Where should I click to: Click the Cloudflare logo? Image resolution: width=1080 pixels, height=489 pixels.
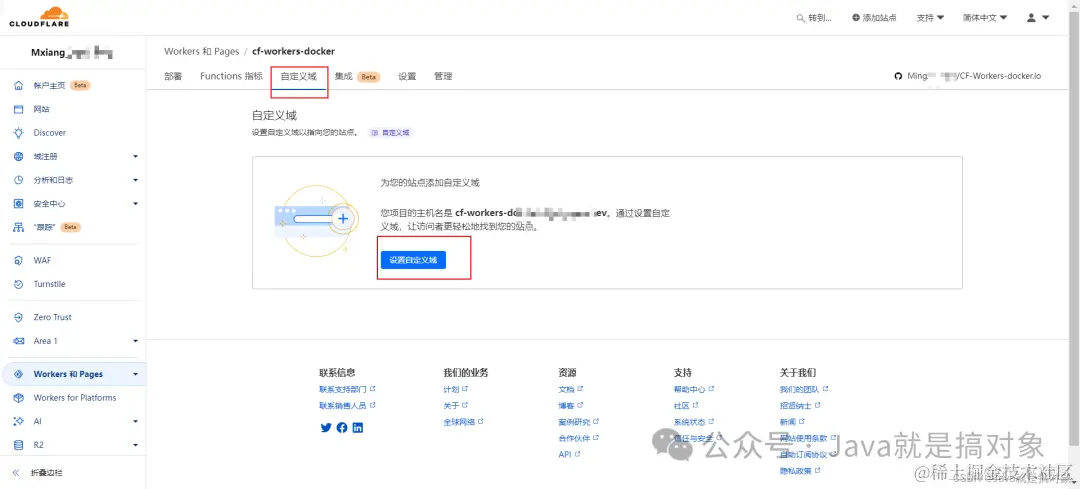pyautogui.click(x=39, y=17)
